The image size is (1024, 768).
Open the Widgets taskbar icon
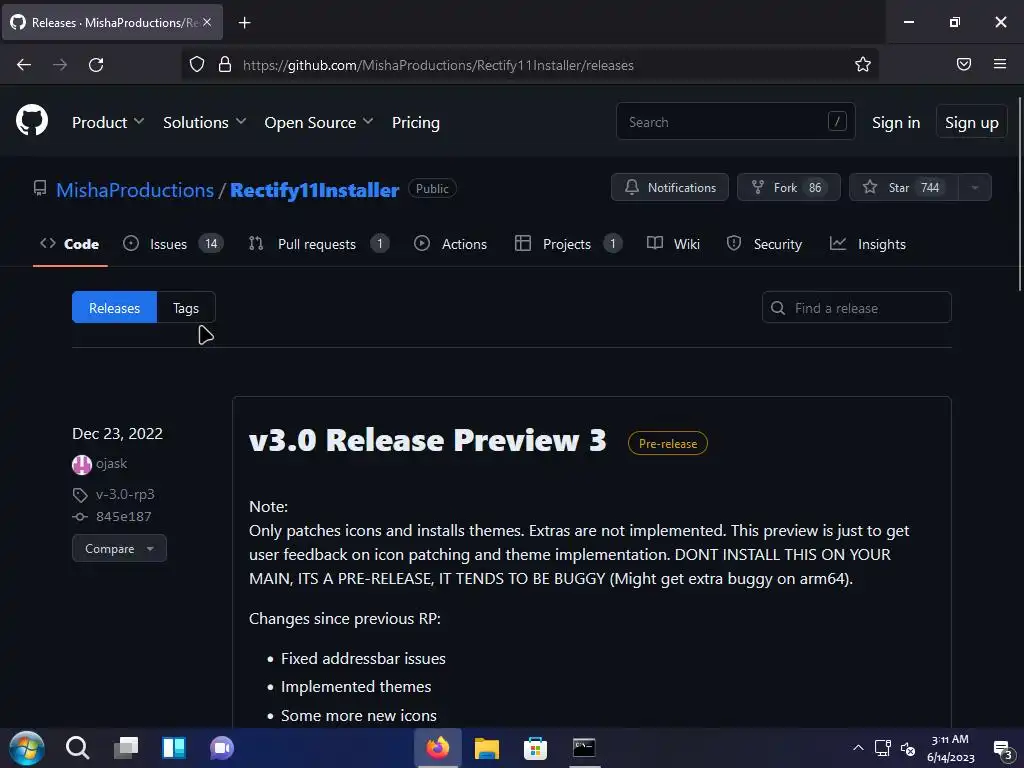(174, 748)
